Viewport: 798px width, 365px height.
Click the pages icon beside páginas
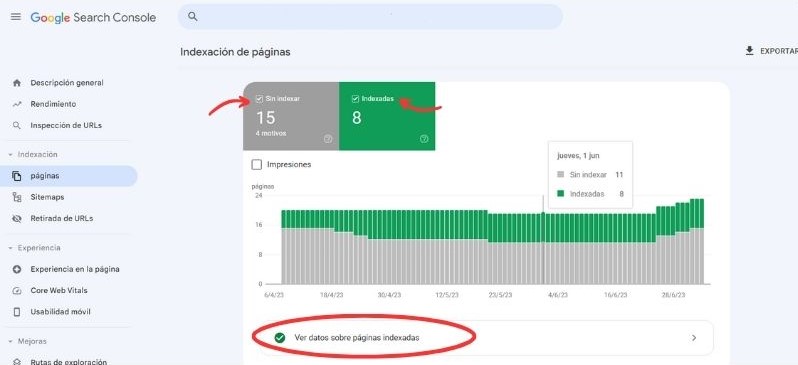pyautogui.click(x=17, y=176)
